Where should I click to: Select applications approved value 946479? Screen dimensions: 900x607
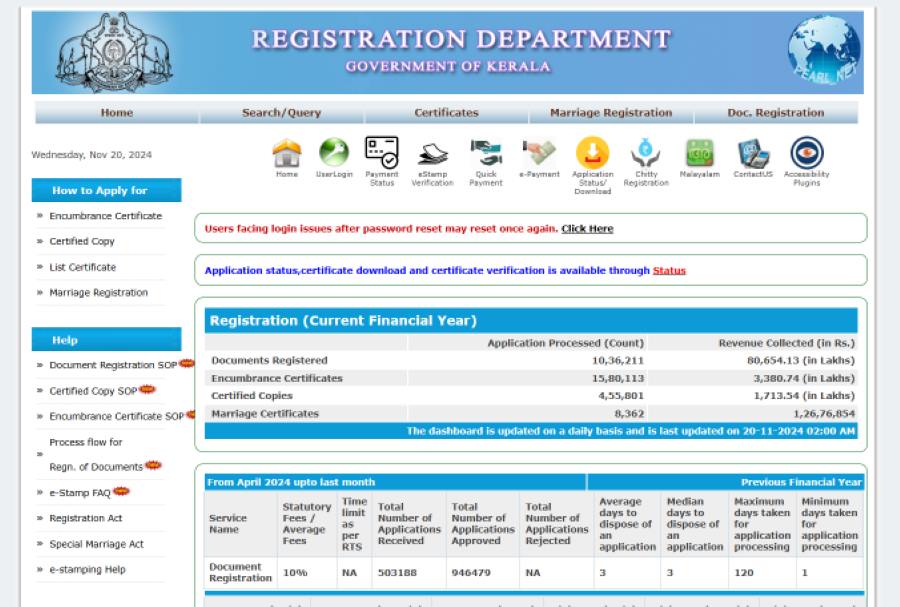click(471, 573)
